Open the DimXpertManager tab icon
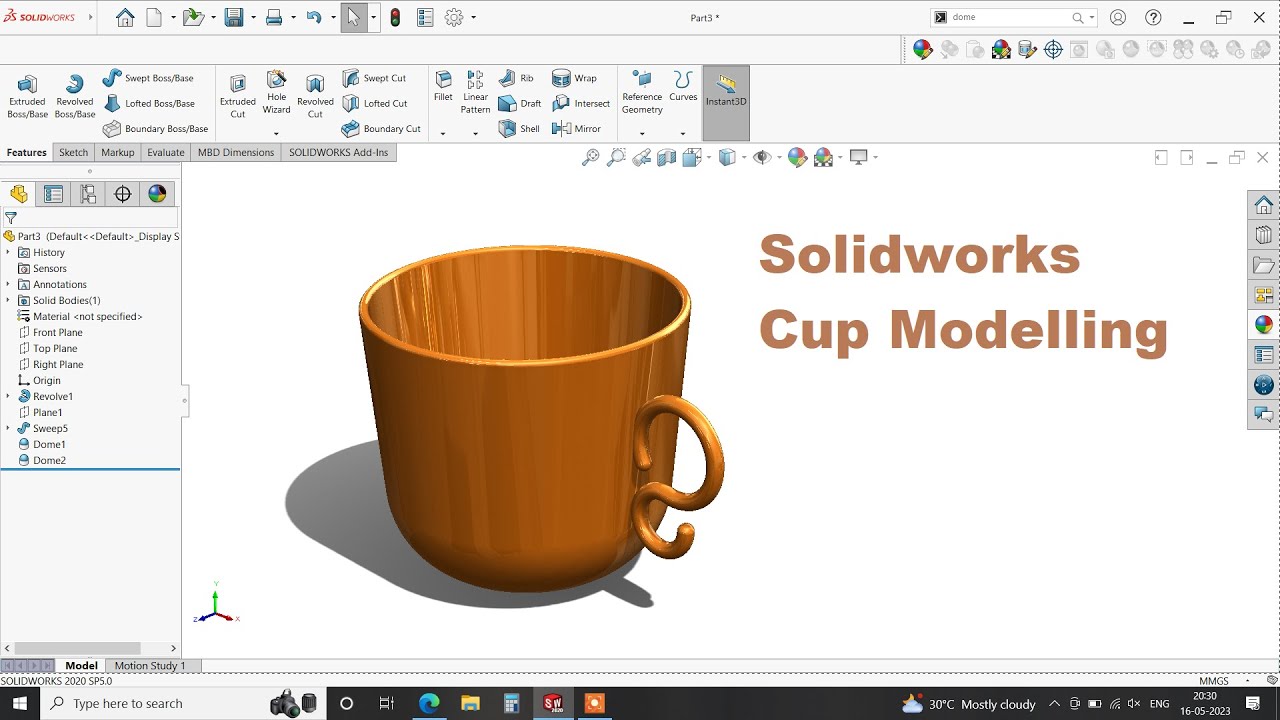Screen dimensions: 1280x720 point(123,194)
